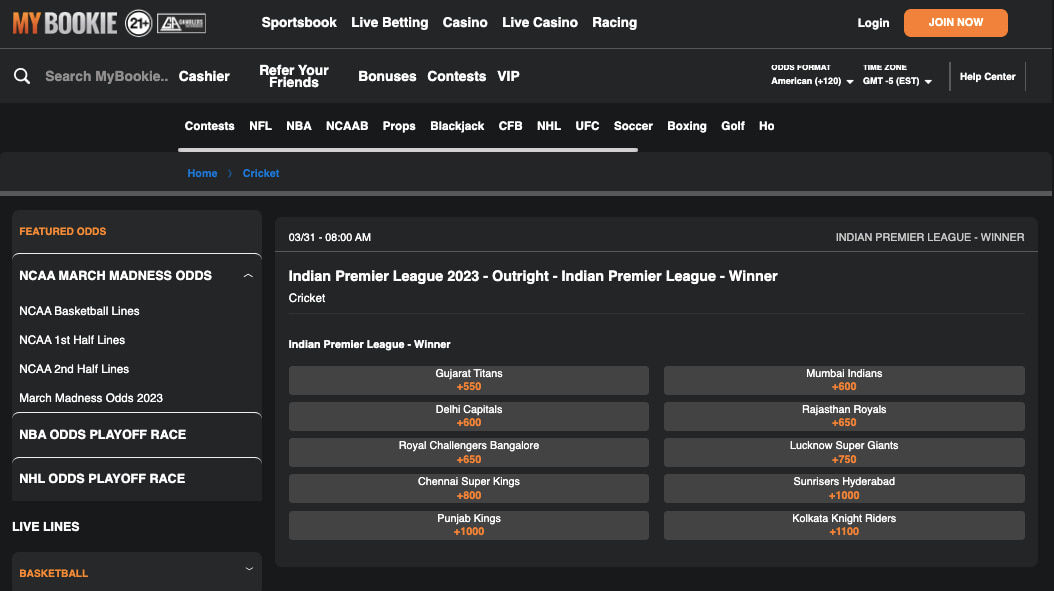
Task: Focus the Search MyBookie field
Action: click(x=106, y=76)
